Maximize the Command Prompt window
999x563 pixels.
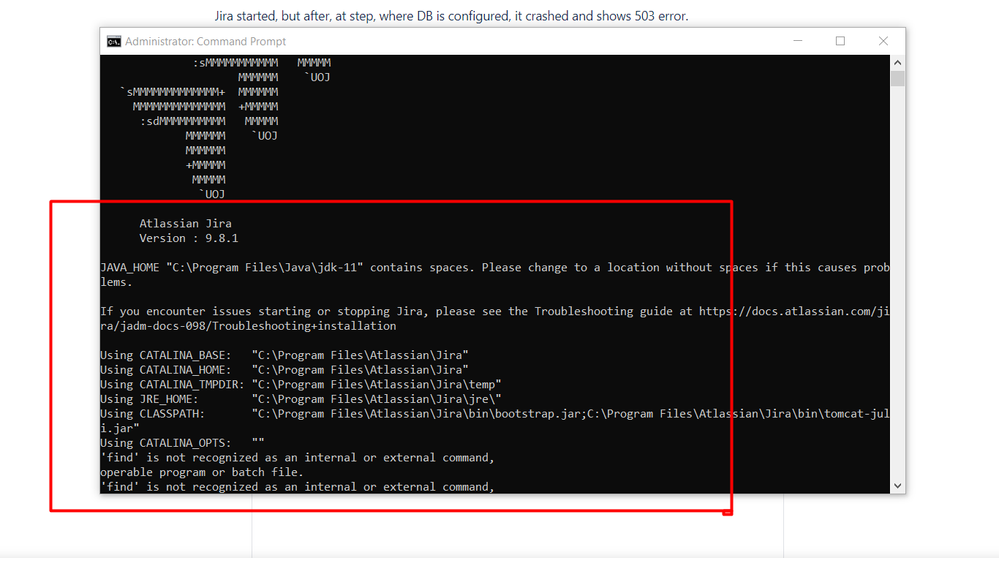click(x=840, y=41)
